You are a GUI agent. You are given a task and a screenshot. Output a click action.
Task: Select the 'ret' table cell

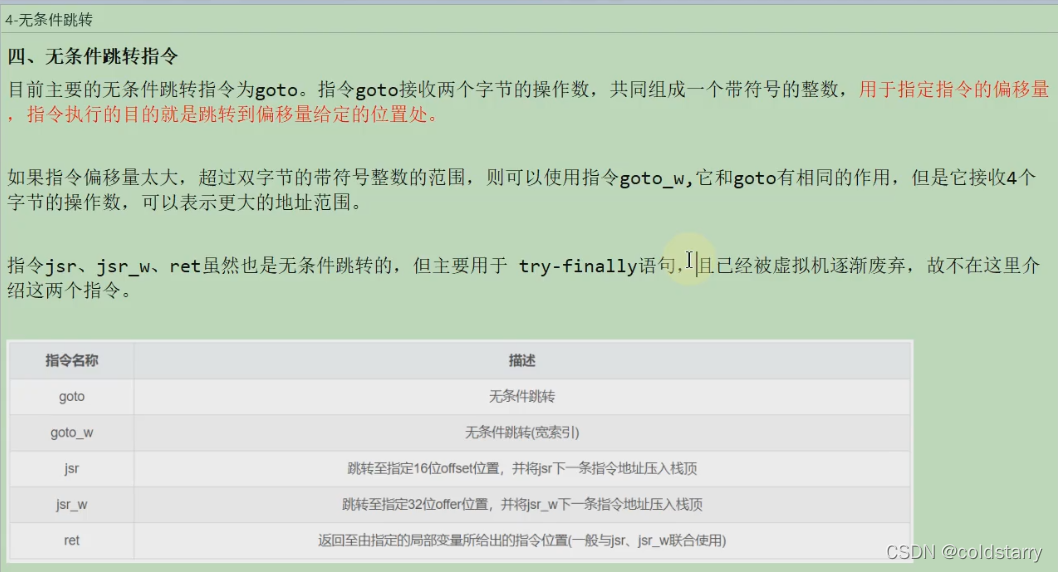point(72,540)
